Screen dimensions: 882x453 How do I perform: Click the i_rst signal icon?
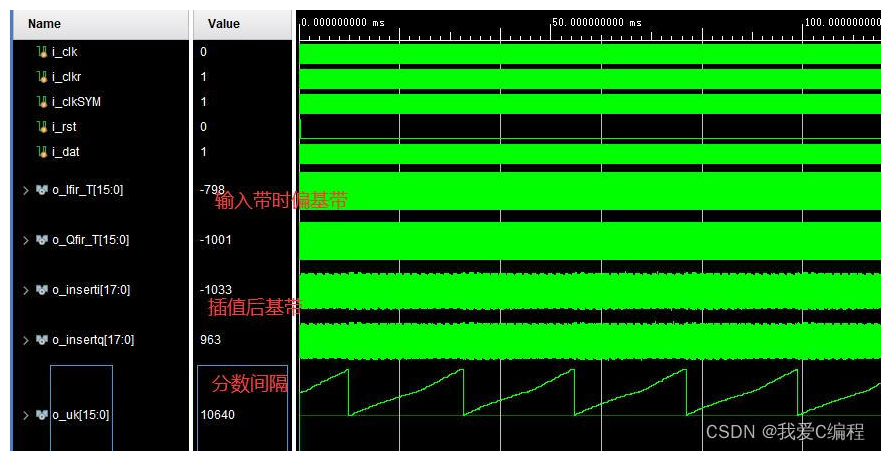pyautogui.click(x=41, y=127)
